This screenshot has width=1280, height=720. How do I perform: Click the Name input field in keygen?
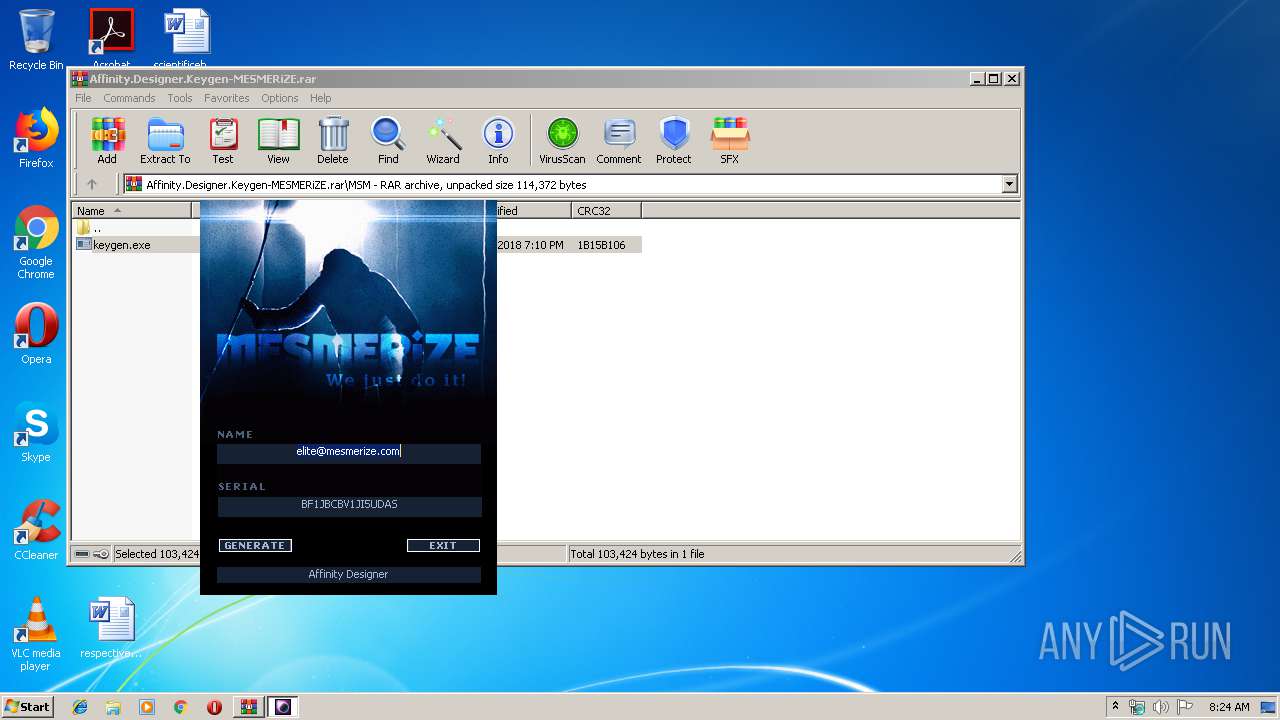pos(349,452)
